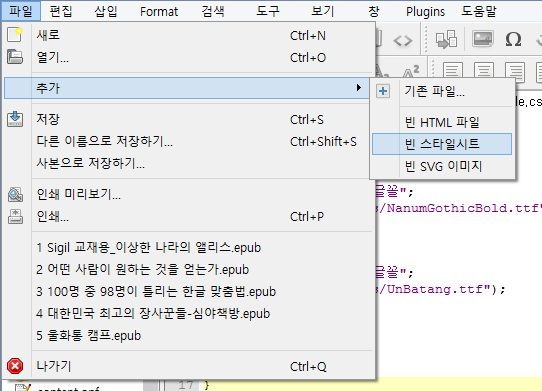This screenshot has height=391, width=542.
Task: Expand the 추가 submenu arrow
Action: click(x=359, y=88)
